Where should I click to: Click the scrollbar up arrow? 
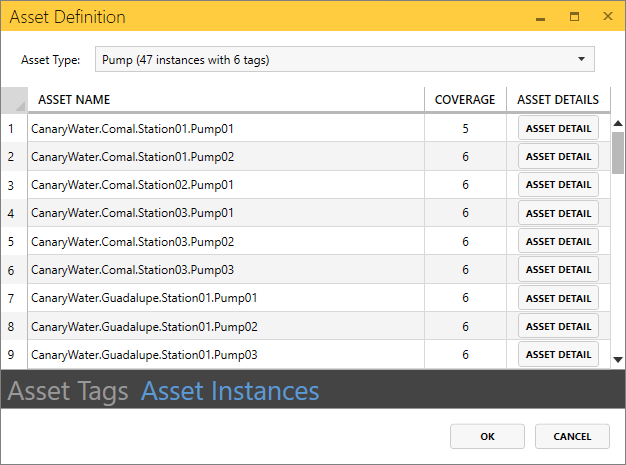click(618, 123)
